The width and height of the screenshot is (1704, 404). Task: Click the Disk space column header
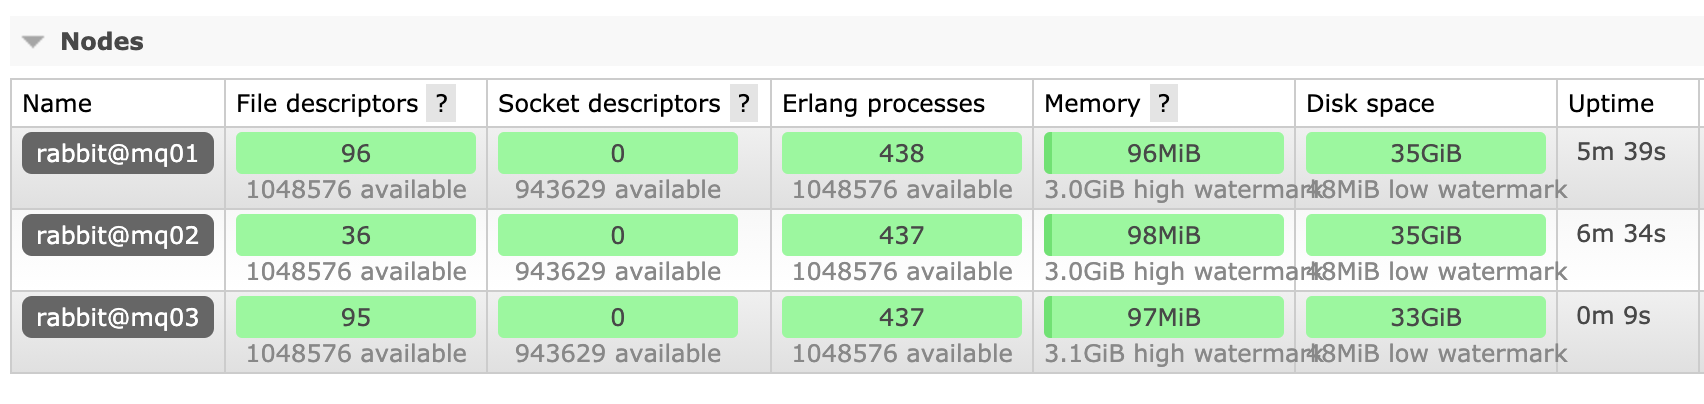1370,103
